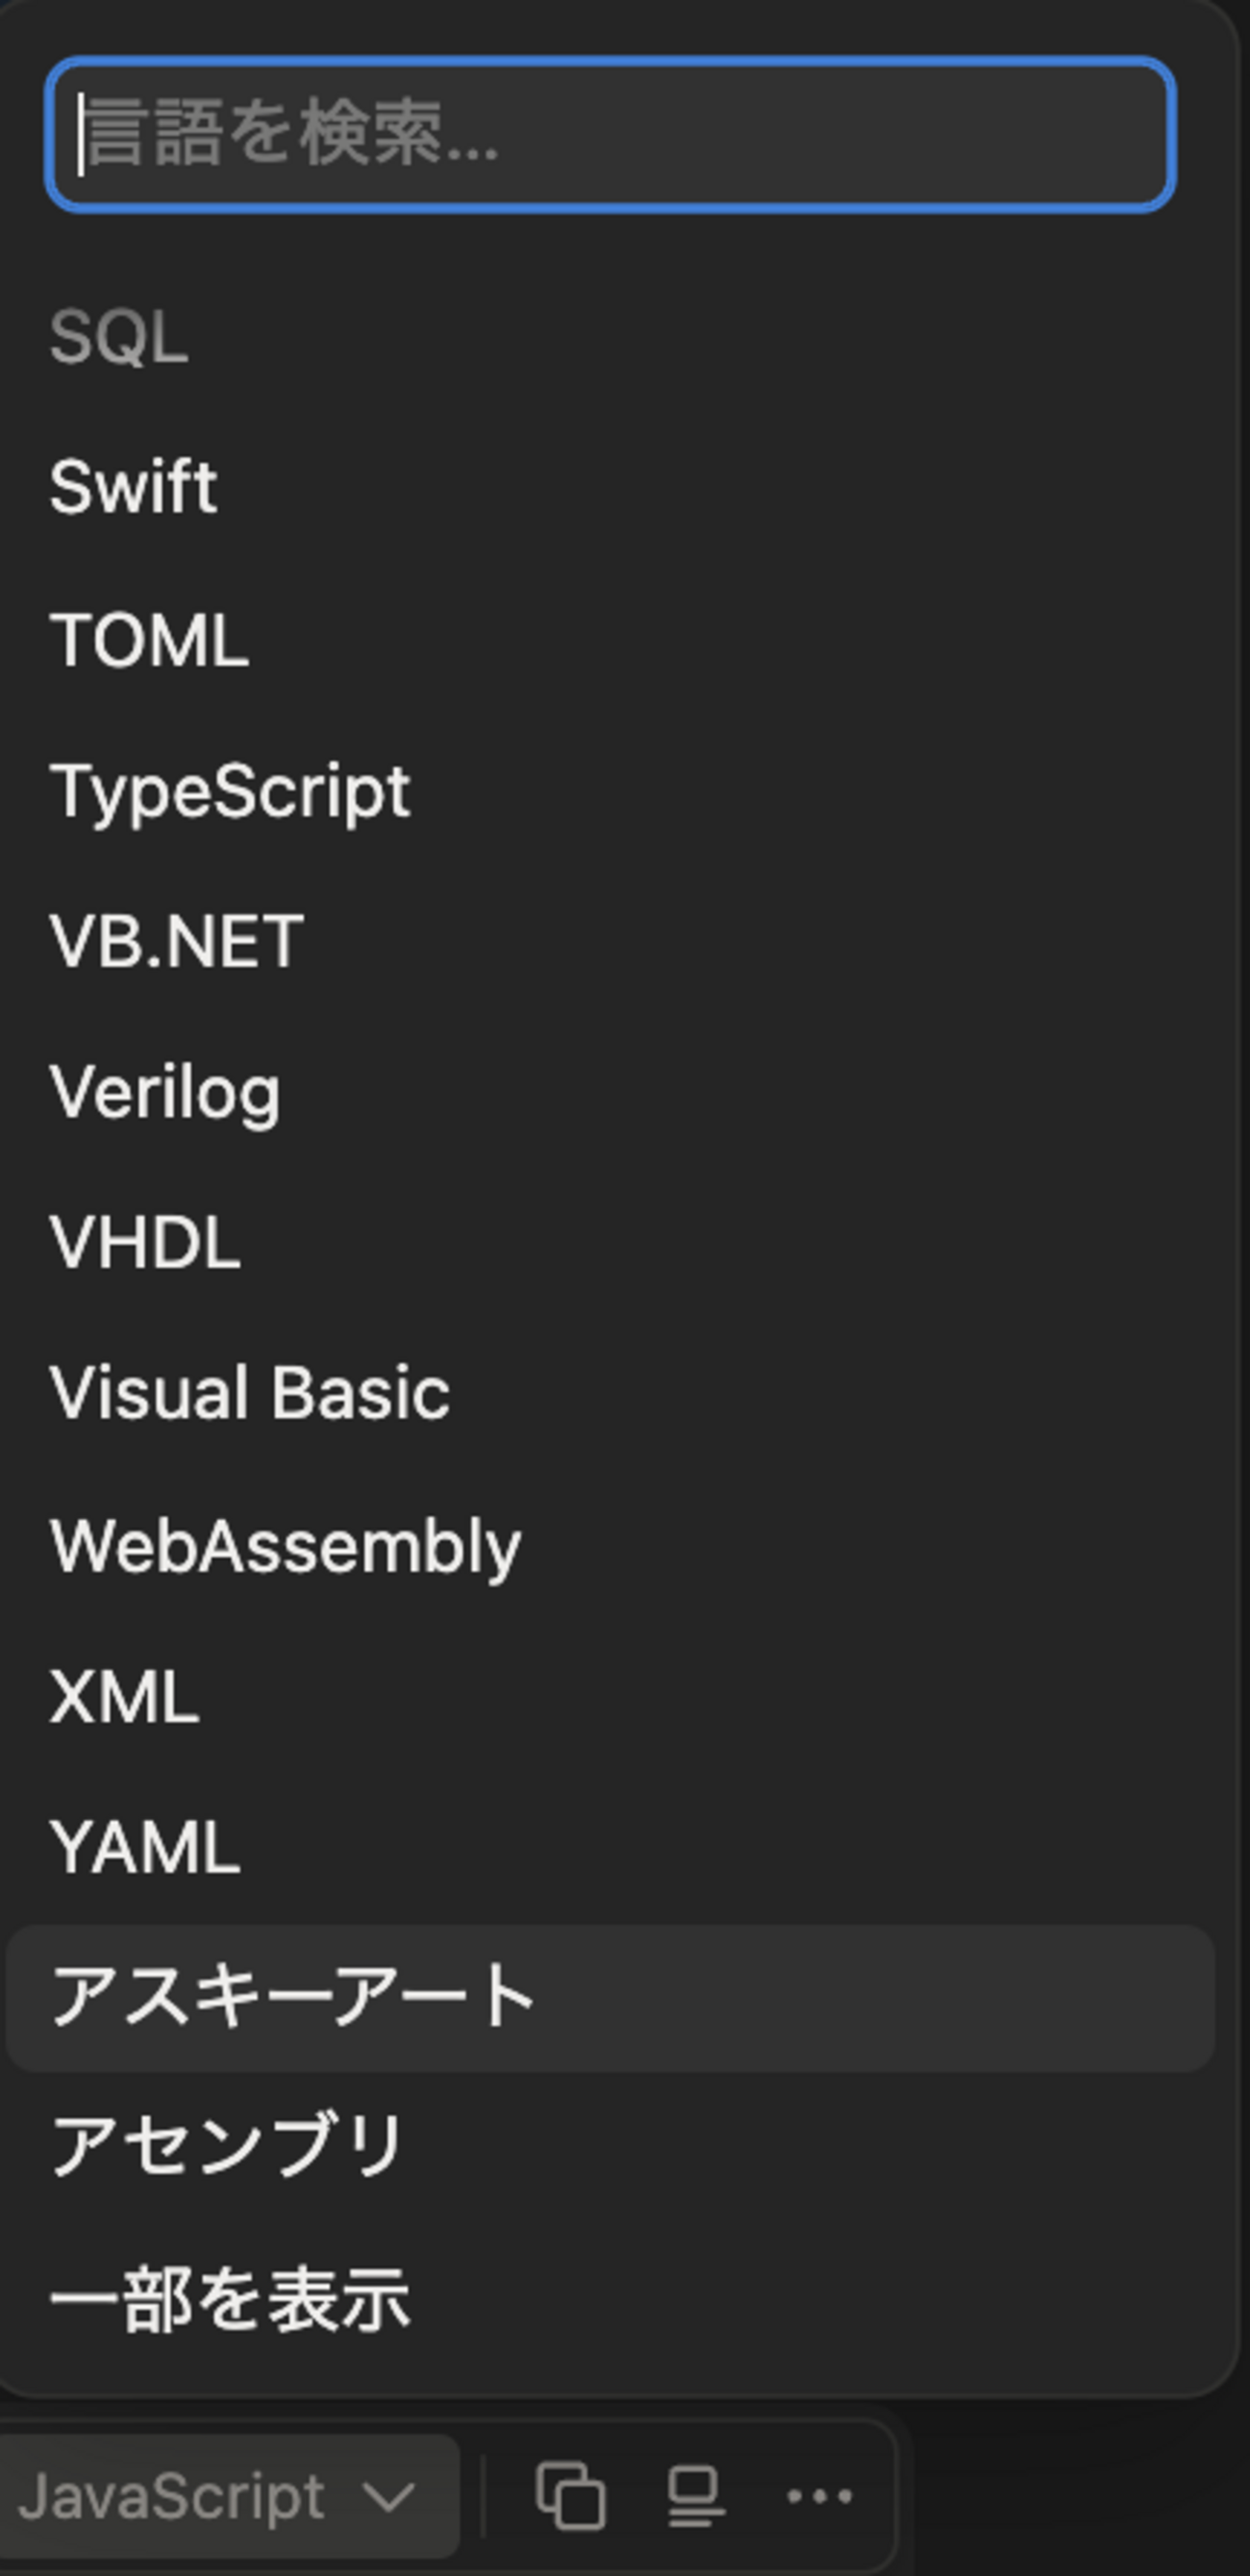The height and width of the screenshot is (2576, 1250).
Task: Click the language search input field
Action: click(610, 135)
